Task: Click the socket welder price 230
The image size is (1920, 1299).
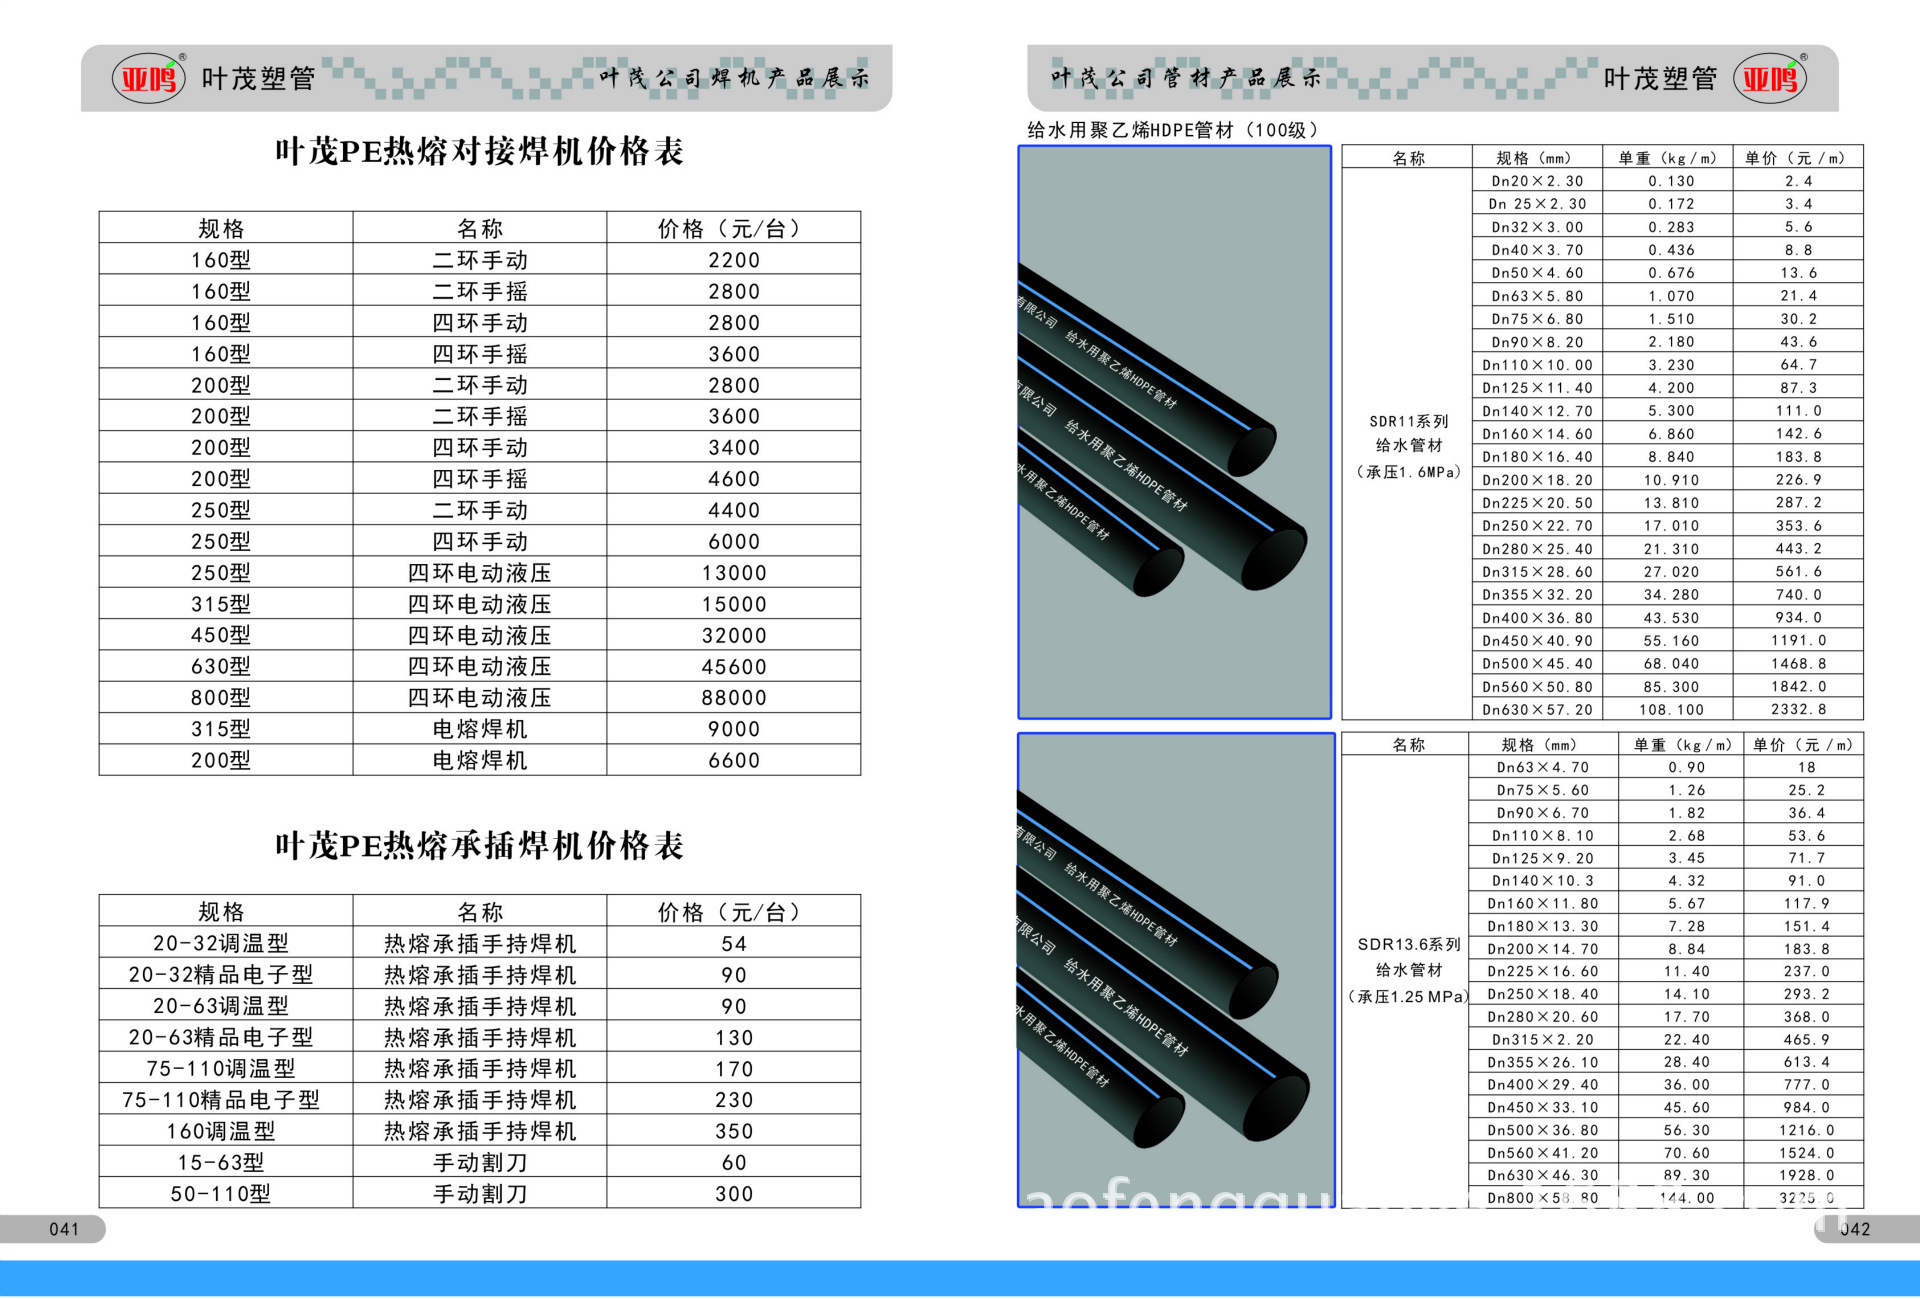Action: (734, 1100)
